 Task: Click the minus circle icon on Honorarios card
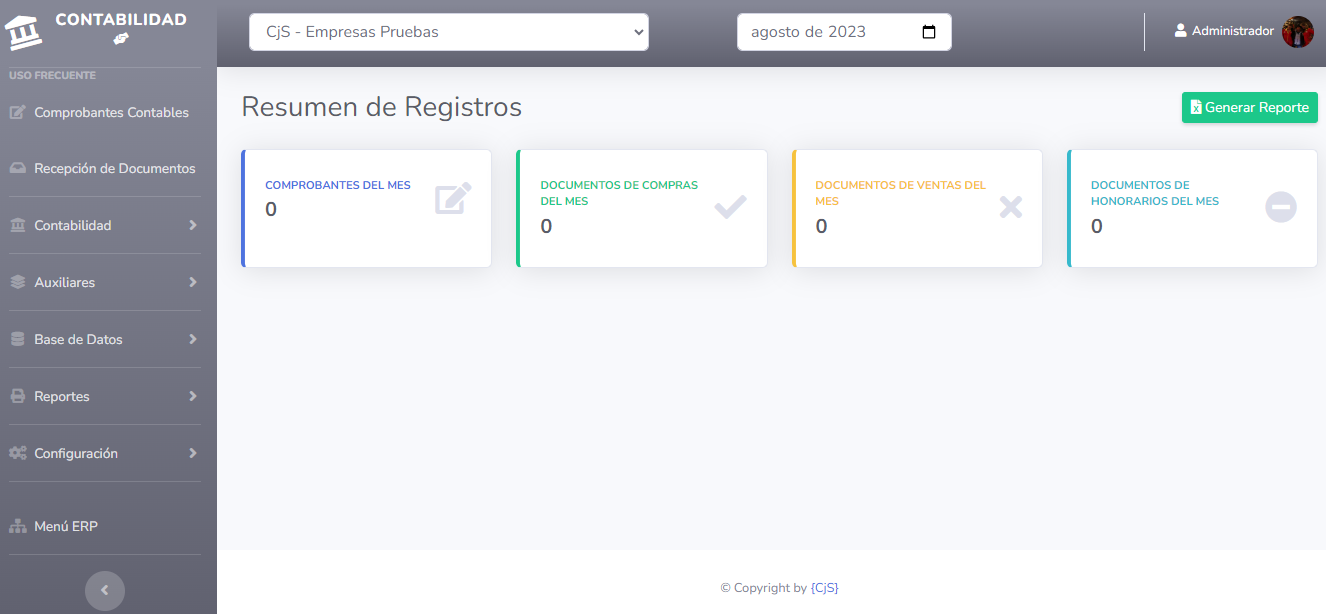click(1280, 207)
